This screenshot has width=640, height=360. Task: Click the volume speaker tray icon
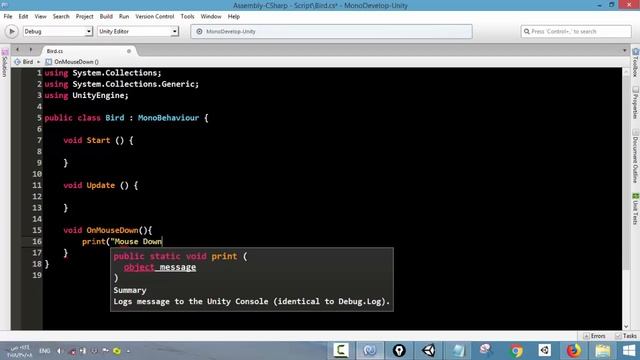[60, 351]
